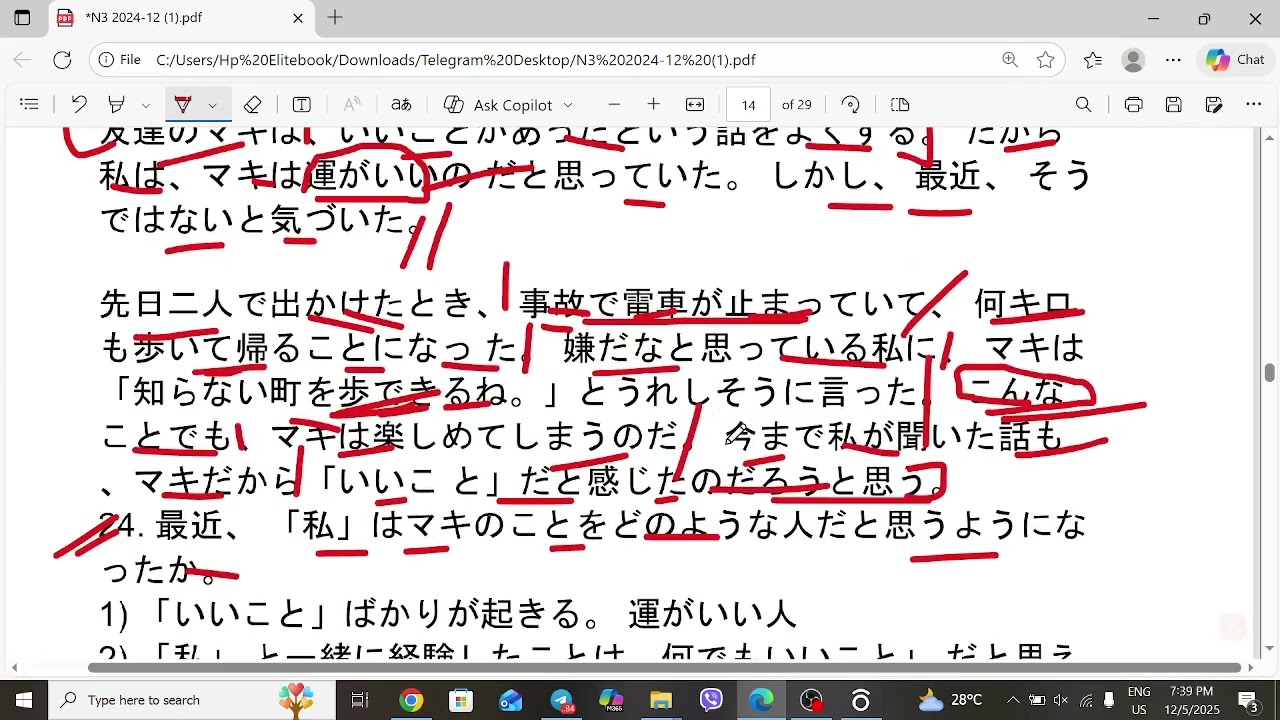Zoom in the PDF
The image size is (1280, 720).
[x=654, y=105]
